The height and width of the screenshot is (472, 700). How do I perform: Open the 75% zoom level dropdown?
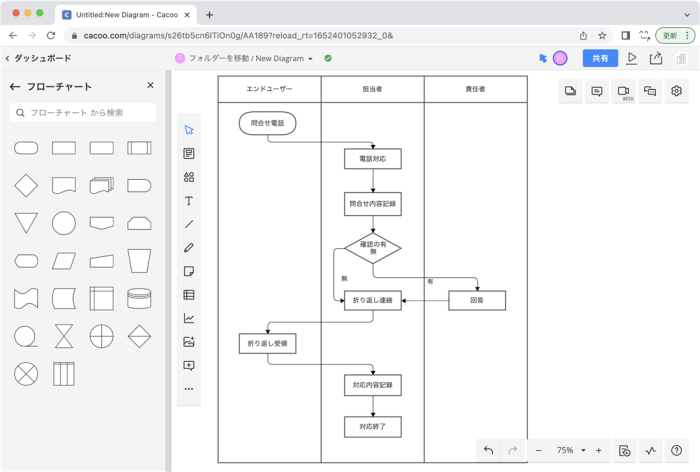(x=583, y=451)
